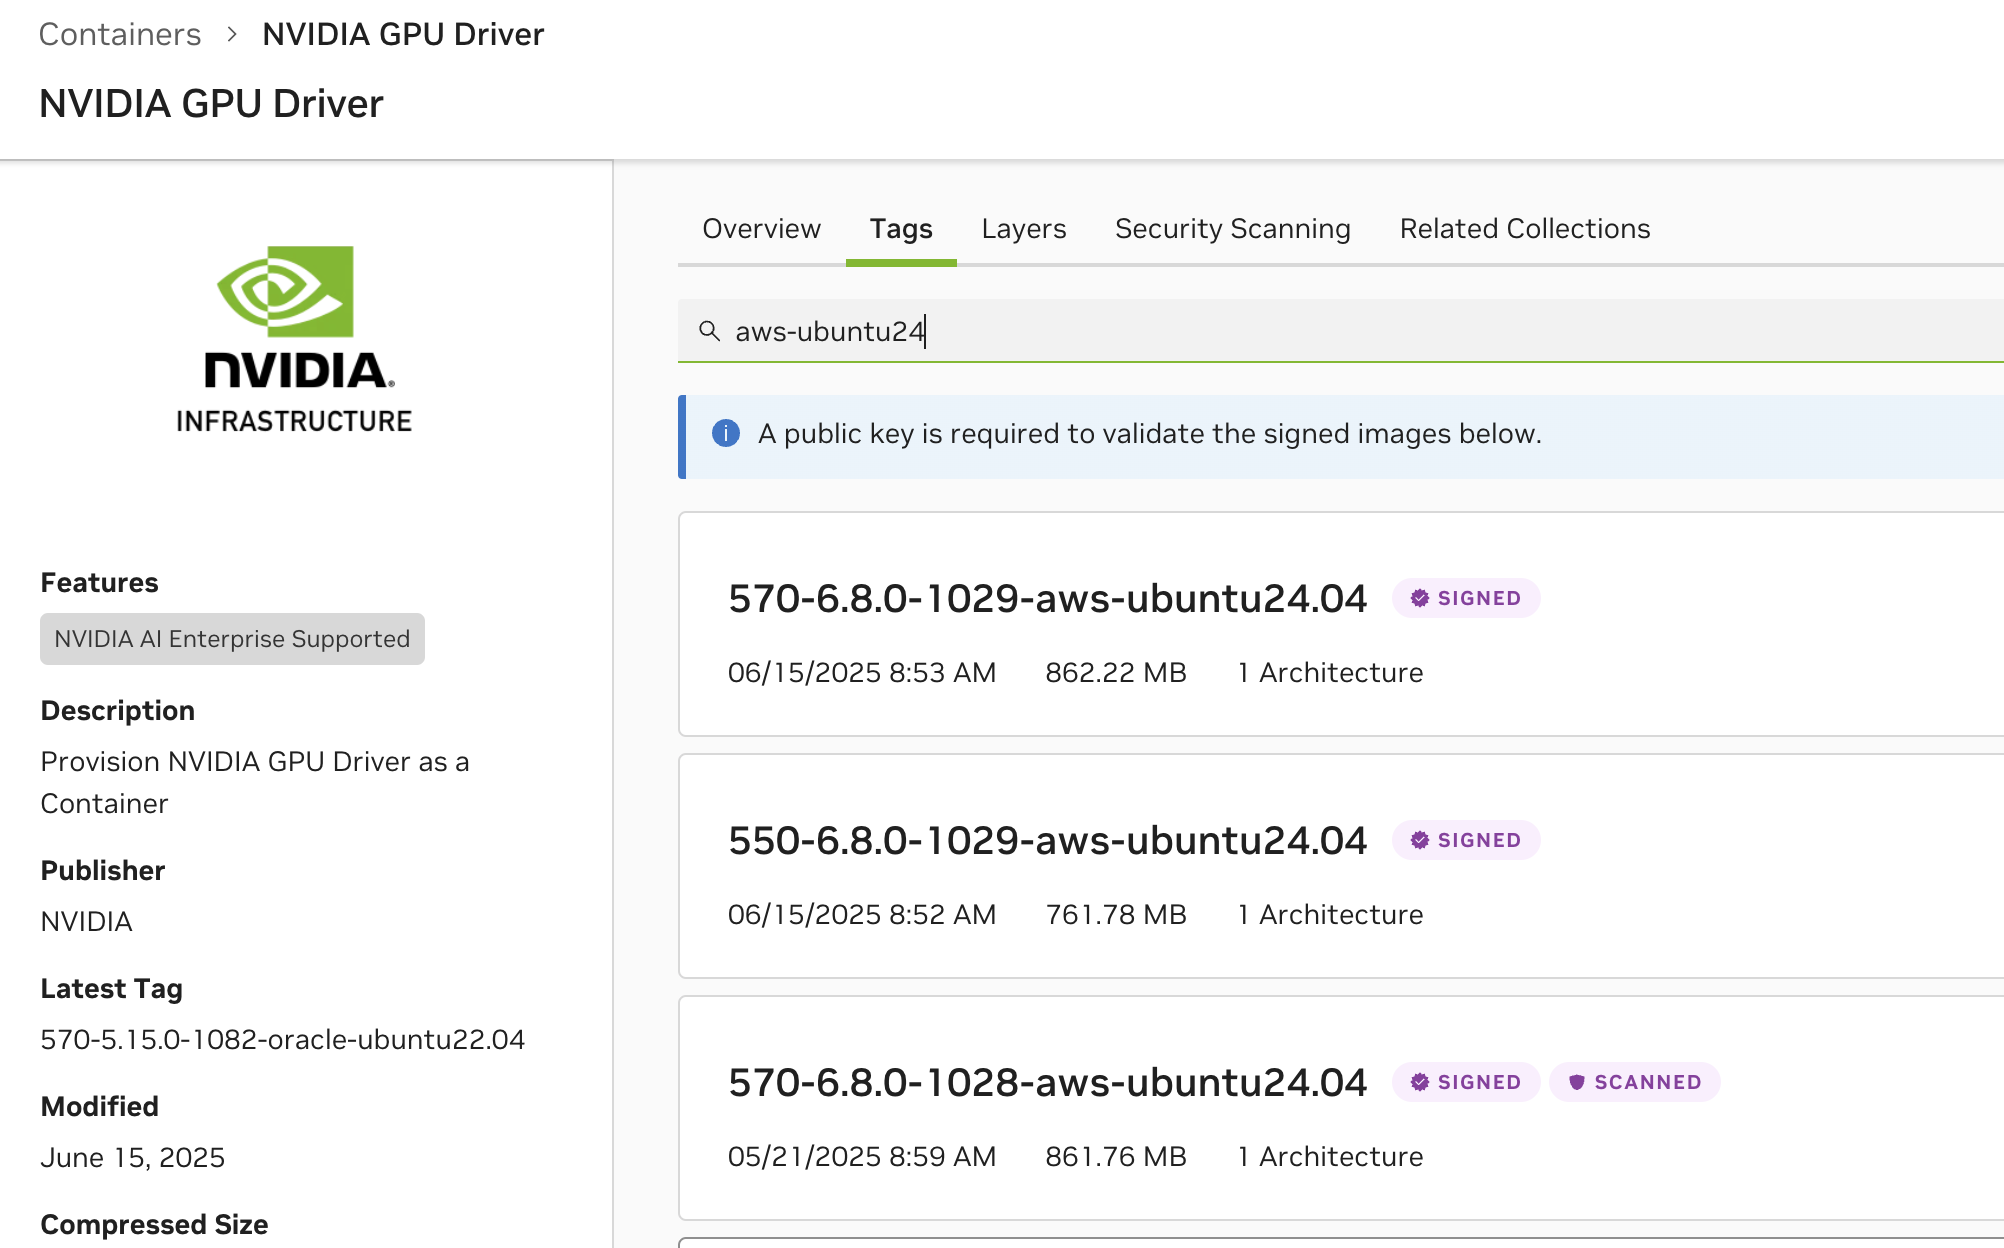The height and width of the screenshot is (1248, 2004).
Task: Click NVIDIA AI Enterprise Supported label
Action: click(x=232, y=639)
